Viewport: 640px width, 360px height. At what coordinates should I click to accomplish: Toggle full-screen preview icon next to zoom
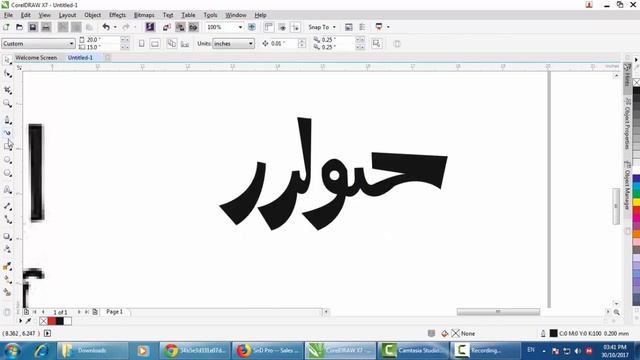click(252, 27)
